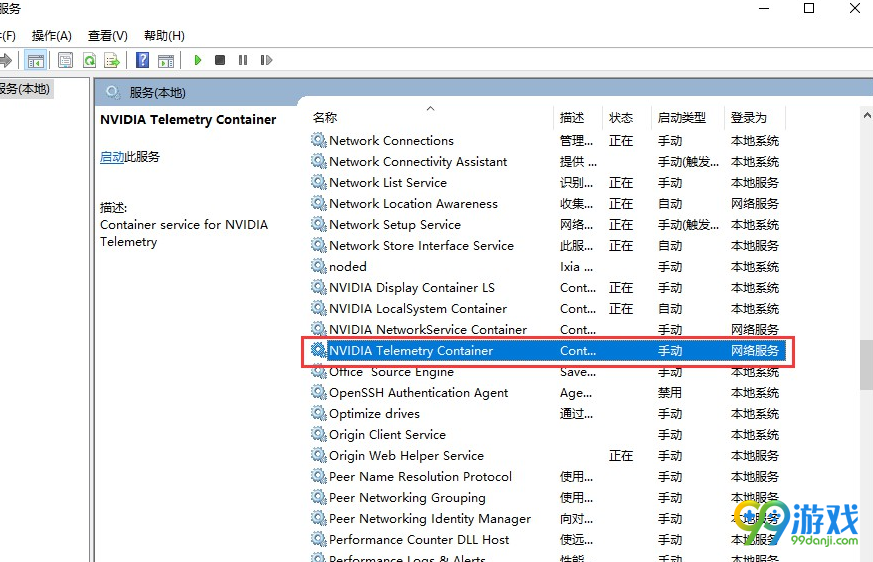873x562 pixels.
Task: Click the Start Service green play icon
Action: click(197, 60)
